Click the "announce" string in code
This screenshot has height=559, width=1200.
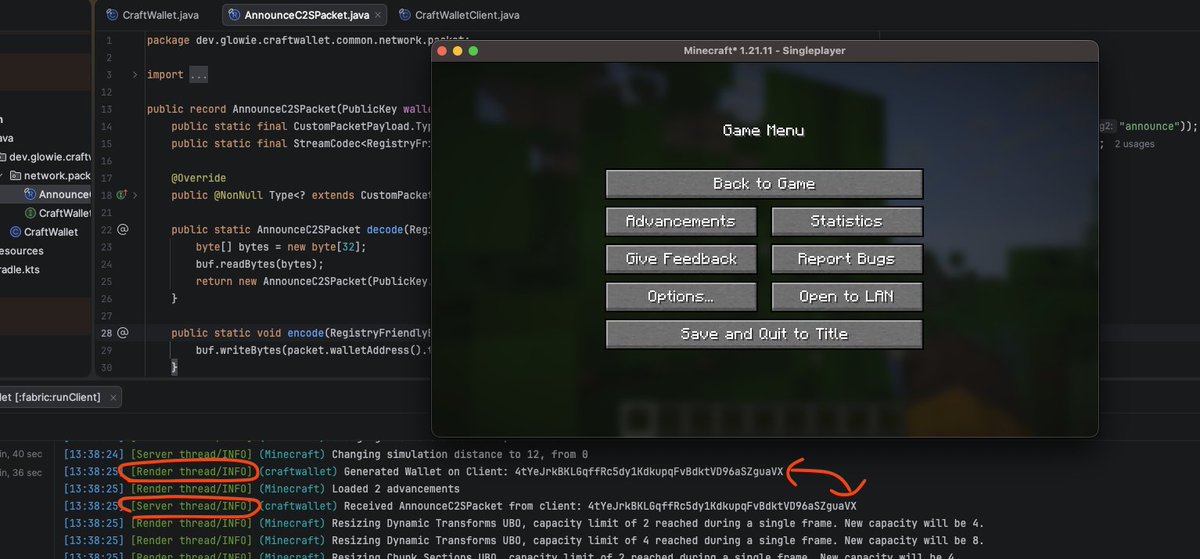pos(1149,126)
